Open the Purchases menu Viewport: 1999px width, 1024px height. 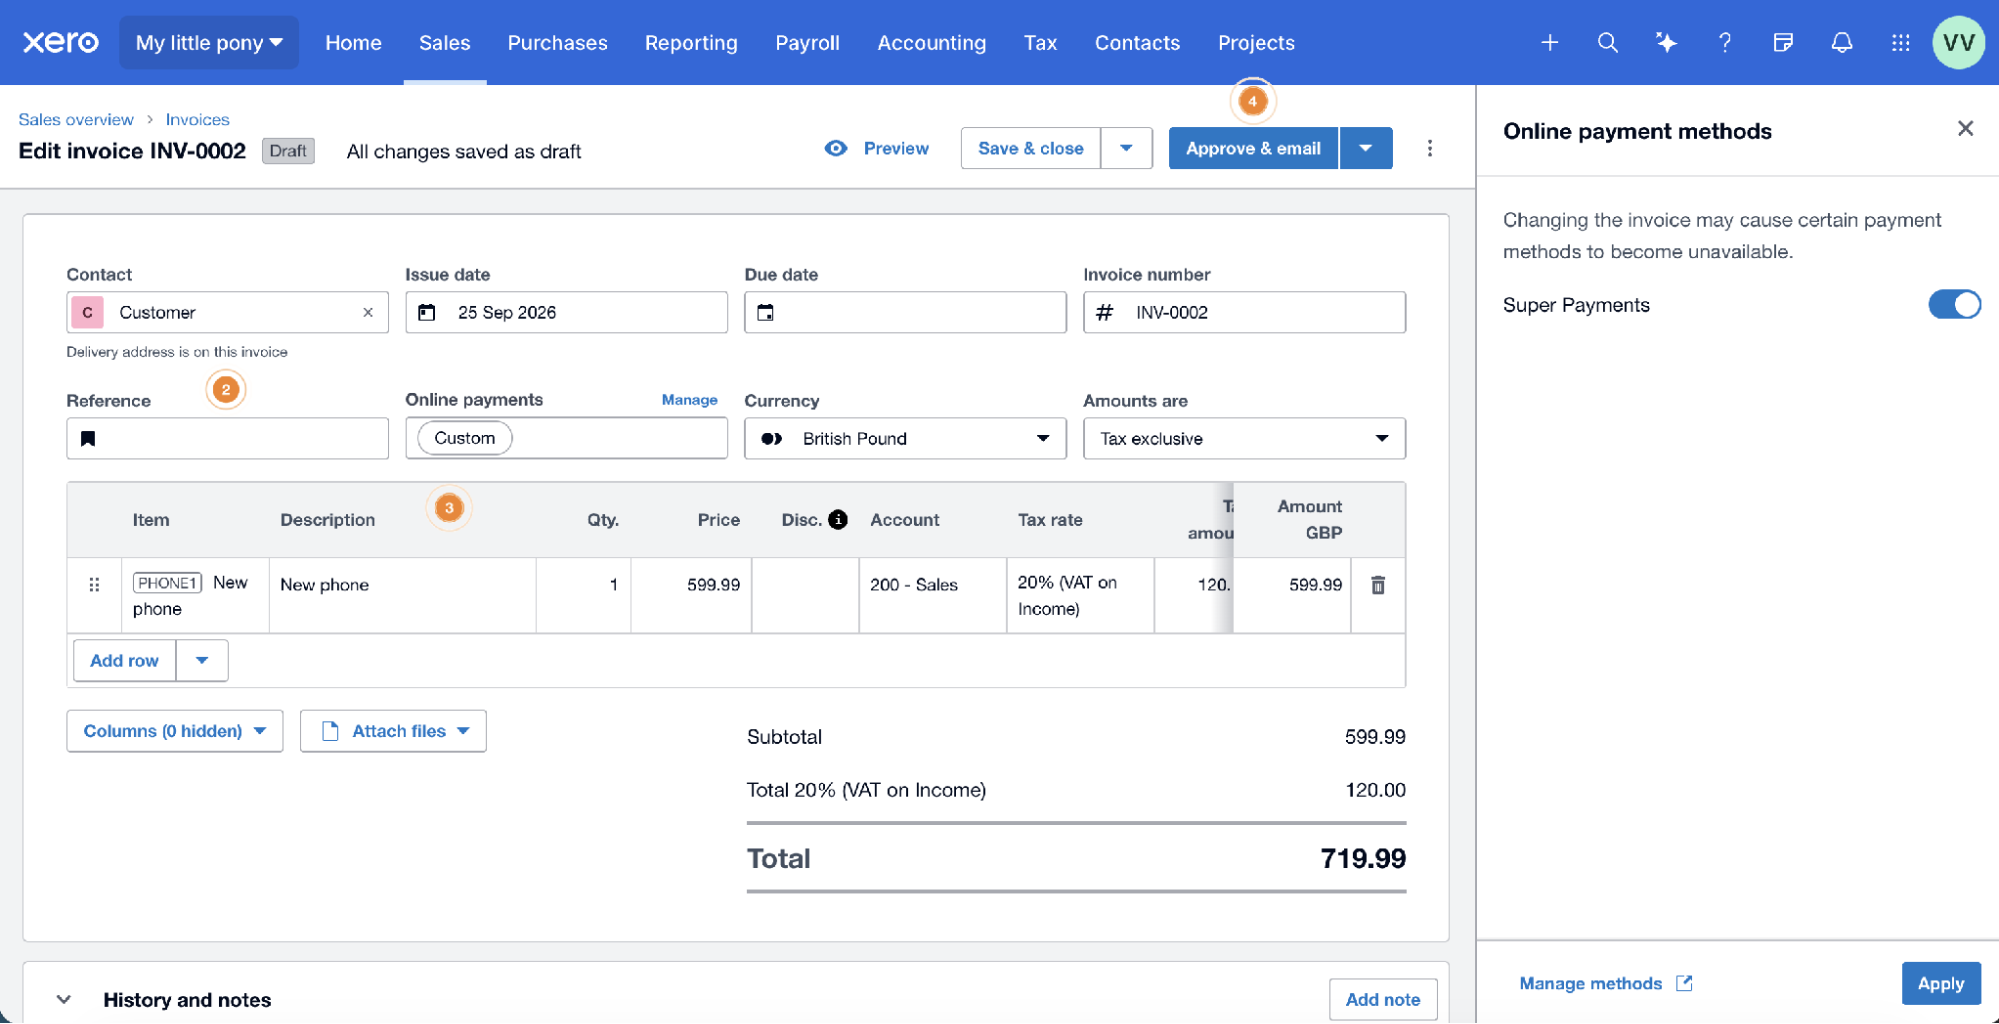pos(557,42)
